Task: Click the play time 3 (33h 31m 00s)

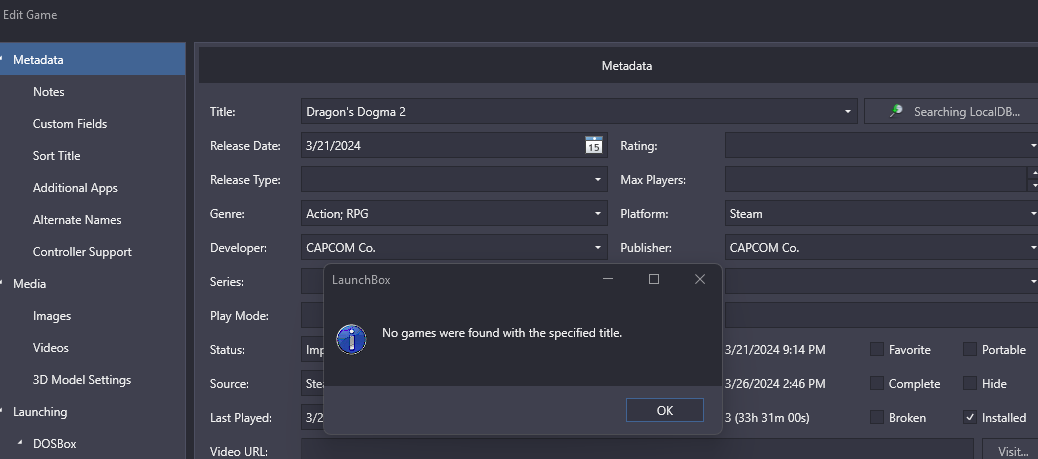Action: [767, 418]
